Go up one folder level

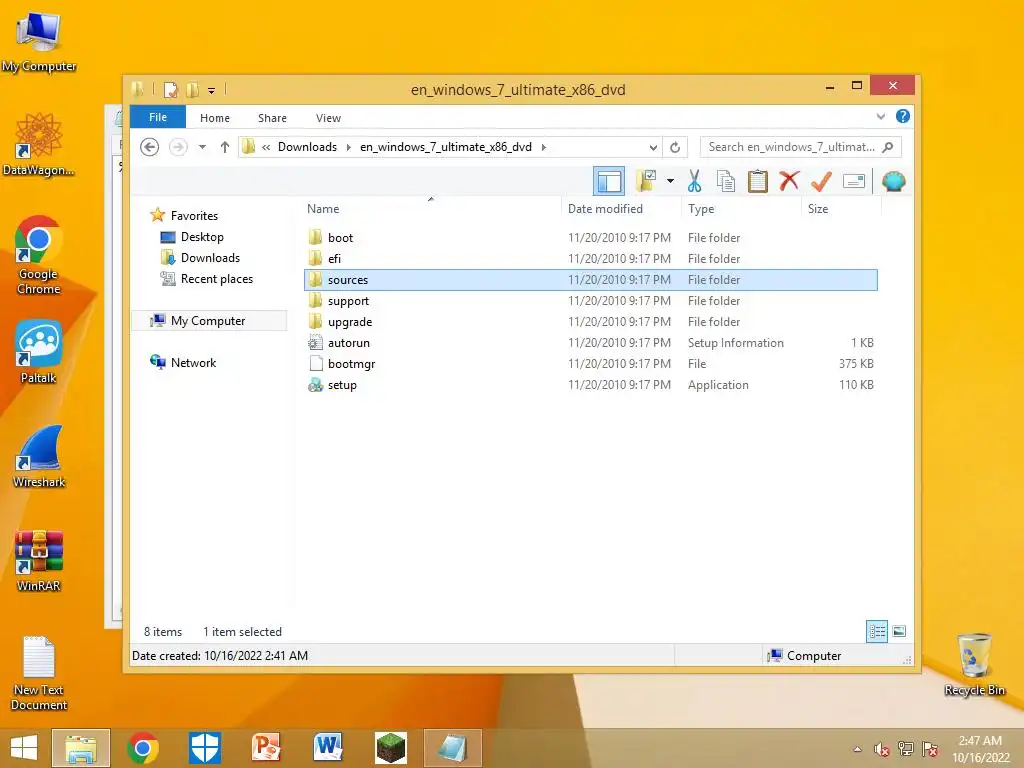pos(225,147)
